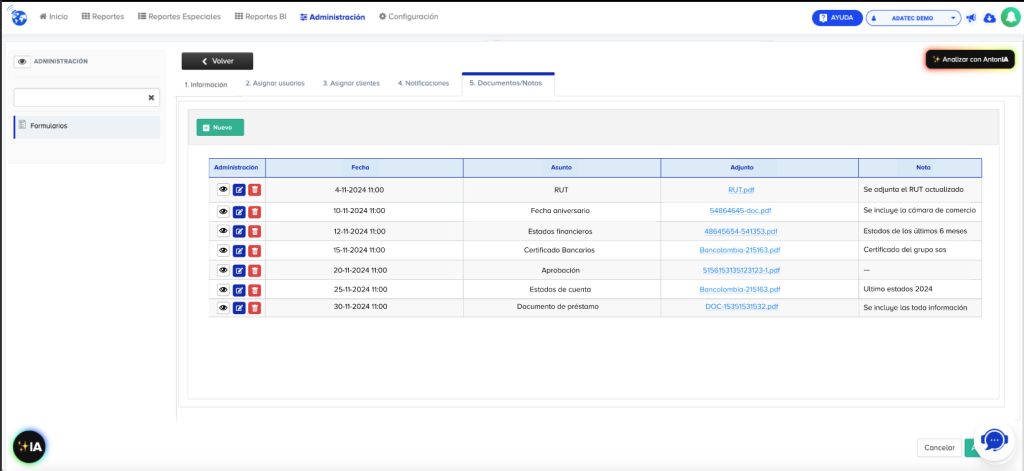The image size is (1024, 471).
Task: View the Documento de préstamo row
Action: tap(223, 308)
